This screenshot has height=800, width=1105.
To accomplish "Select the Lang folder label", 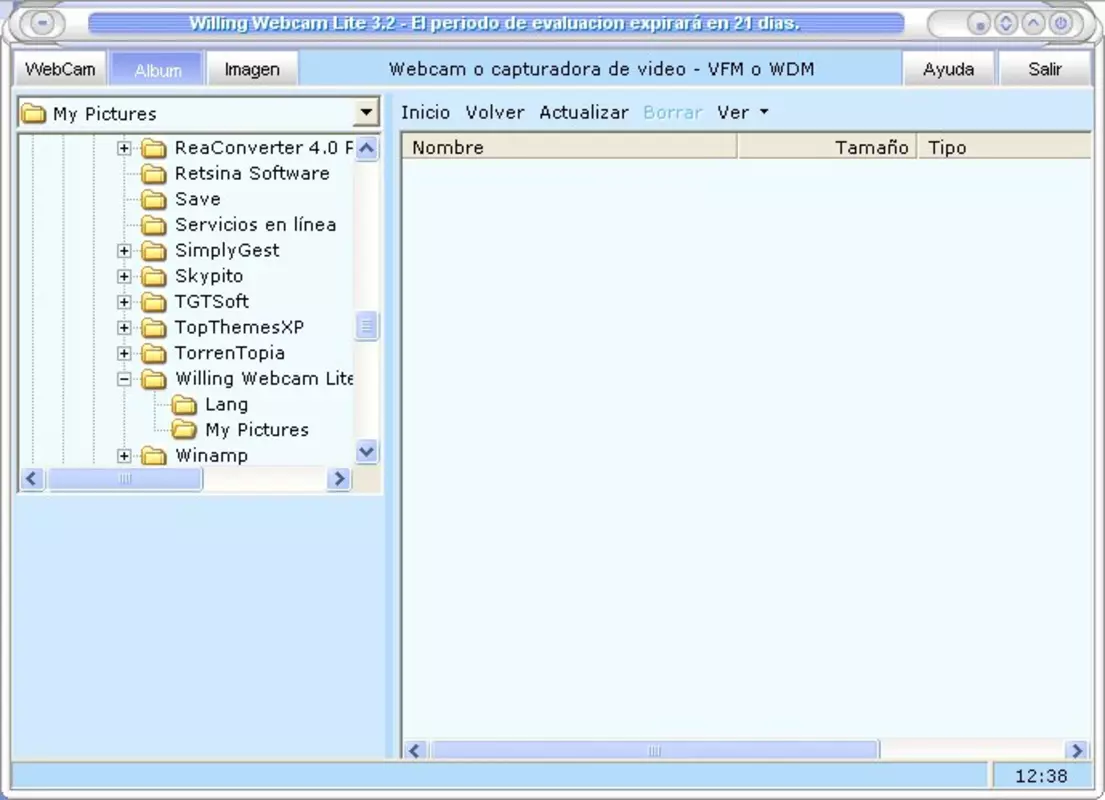I will (226, 405).
